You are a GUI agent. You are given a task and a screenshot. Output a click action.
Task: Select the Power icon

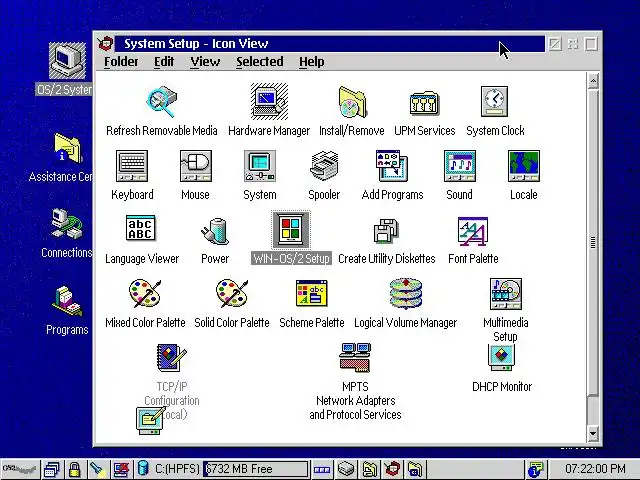215,231
